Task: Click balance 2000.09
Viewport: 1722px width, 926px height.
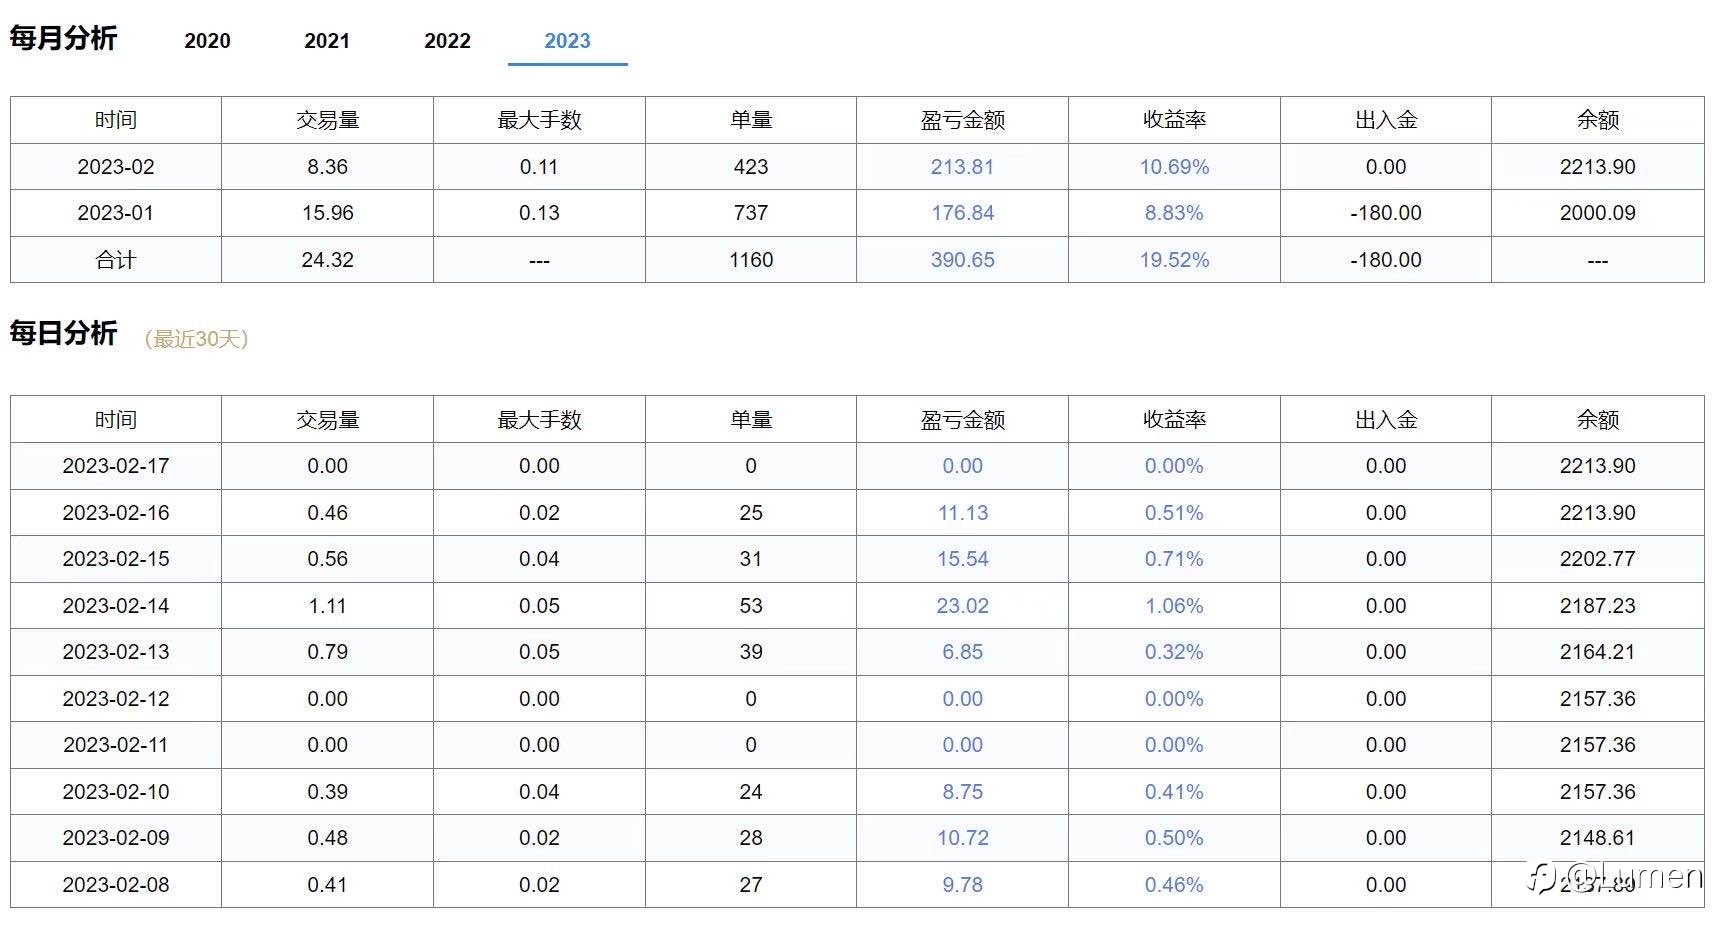Action: click(x=1597, y=213)
